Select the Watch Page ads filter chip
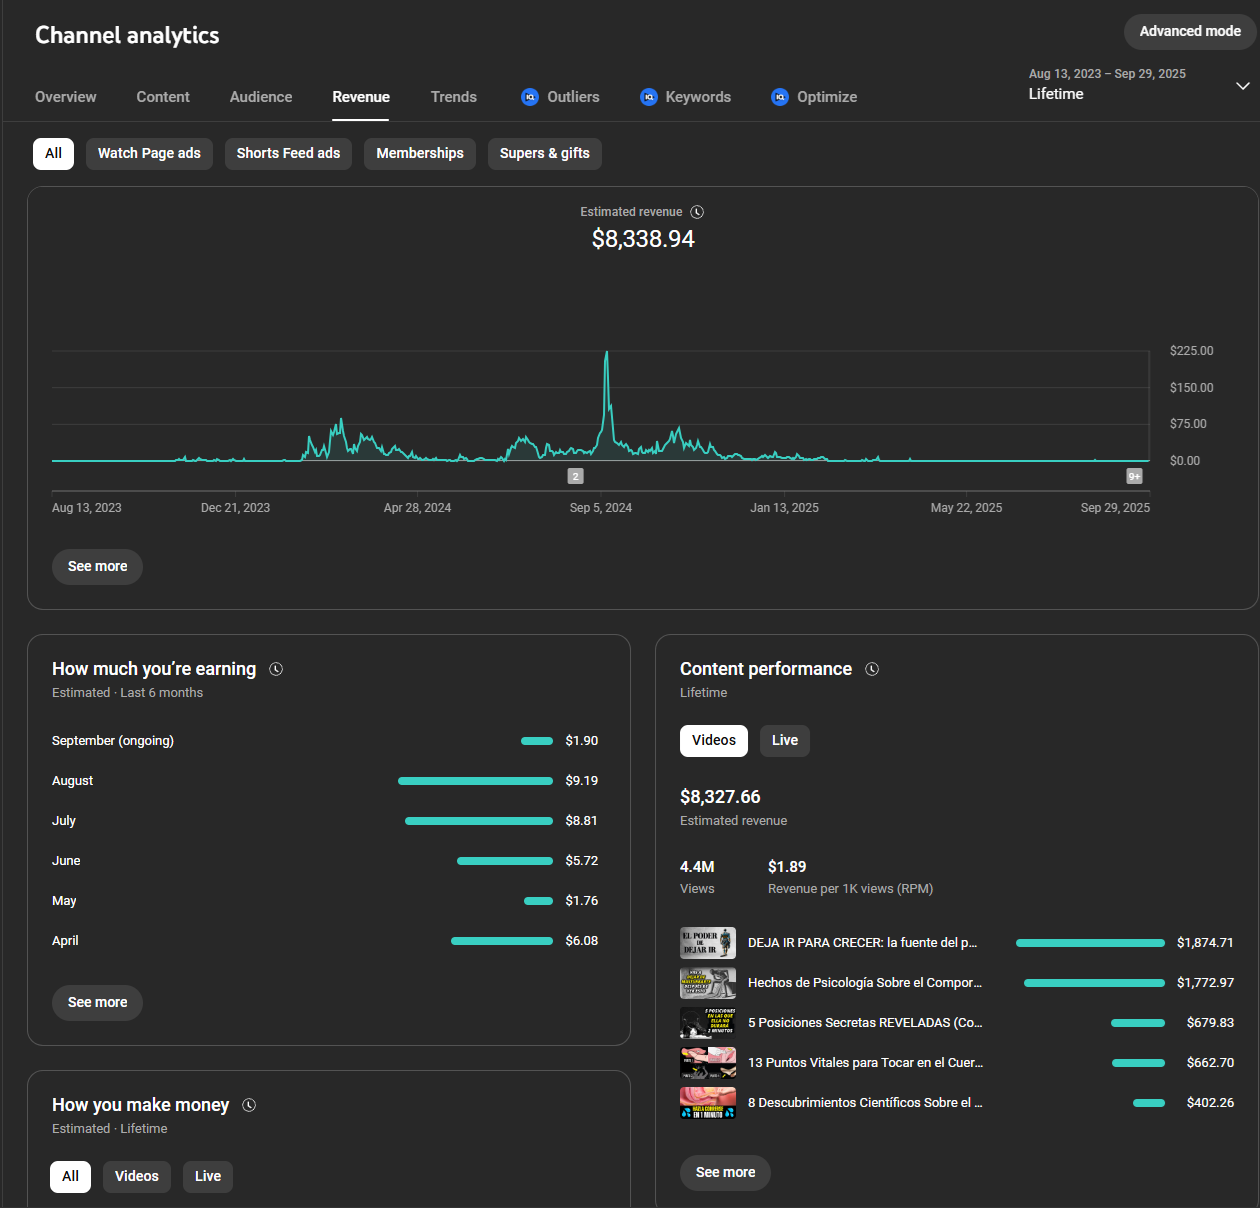 point(149,153)
